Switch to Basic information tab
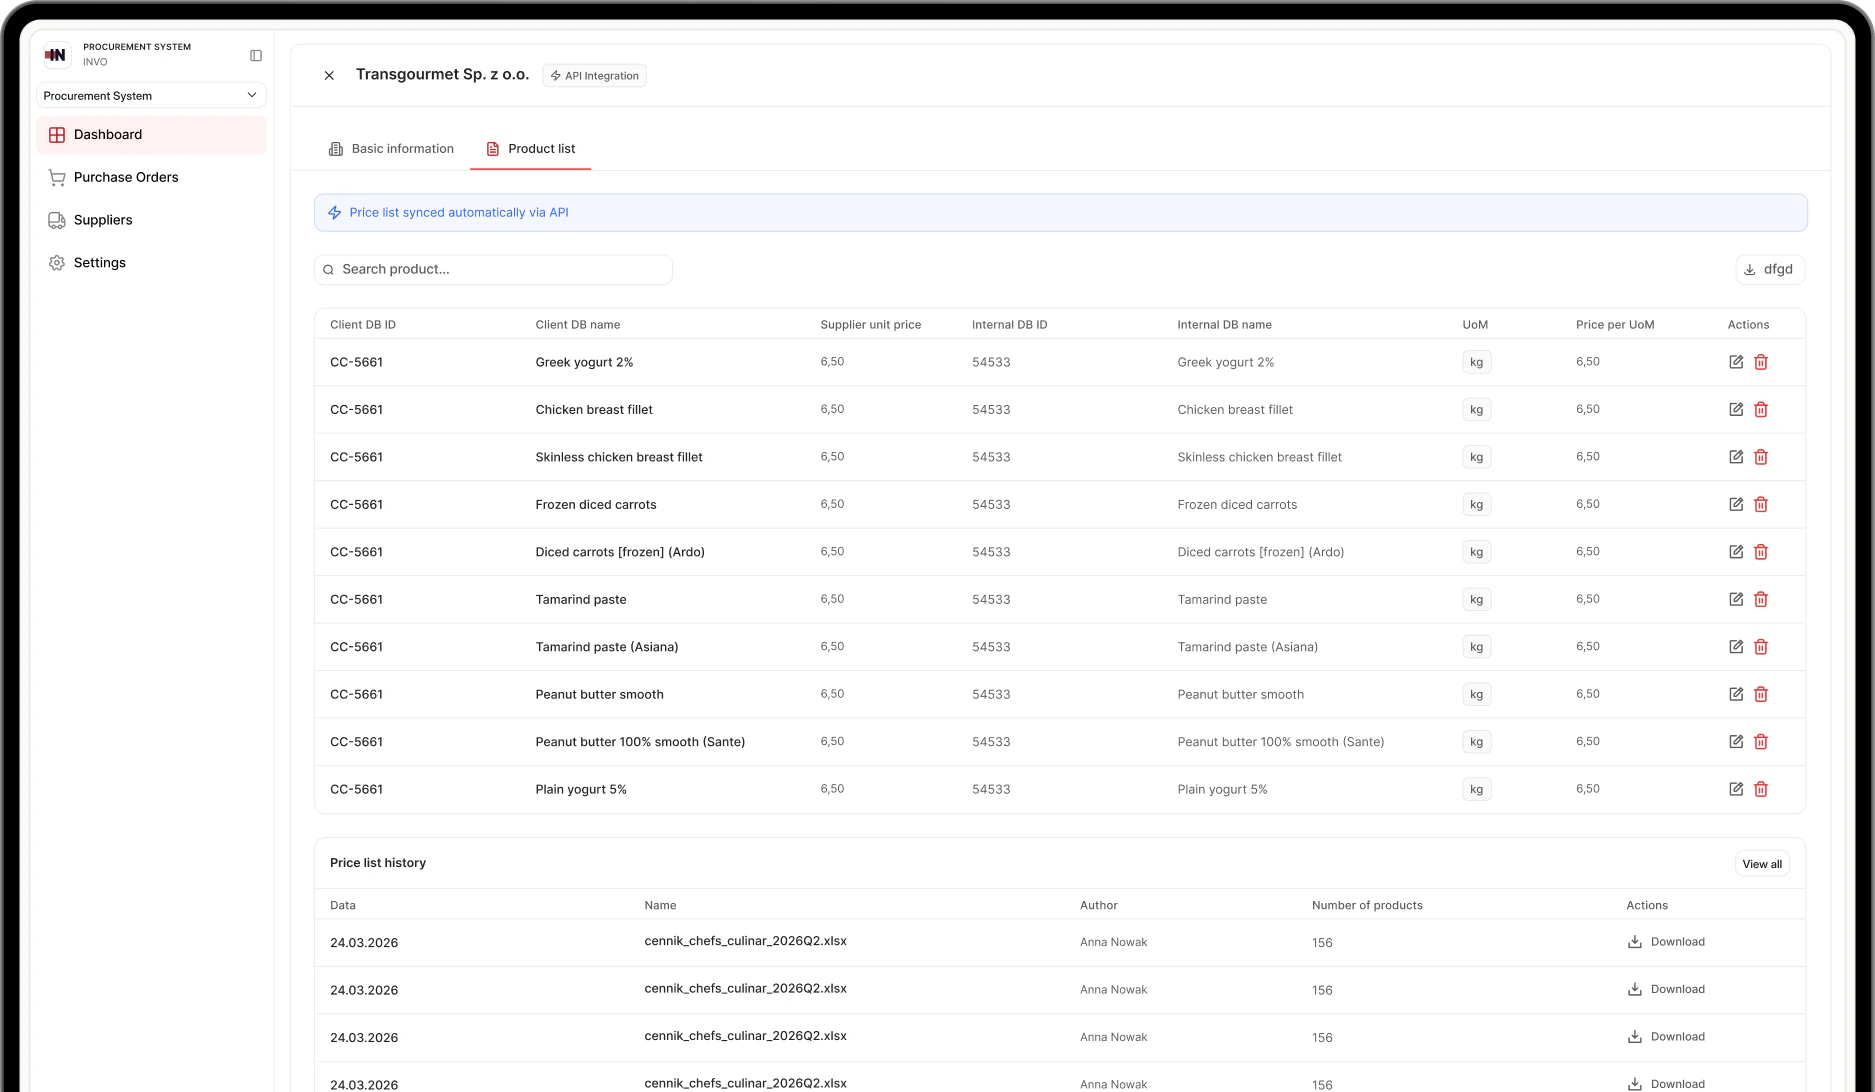 391,149
